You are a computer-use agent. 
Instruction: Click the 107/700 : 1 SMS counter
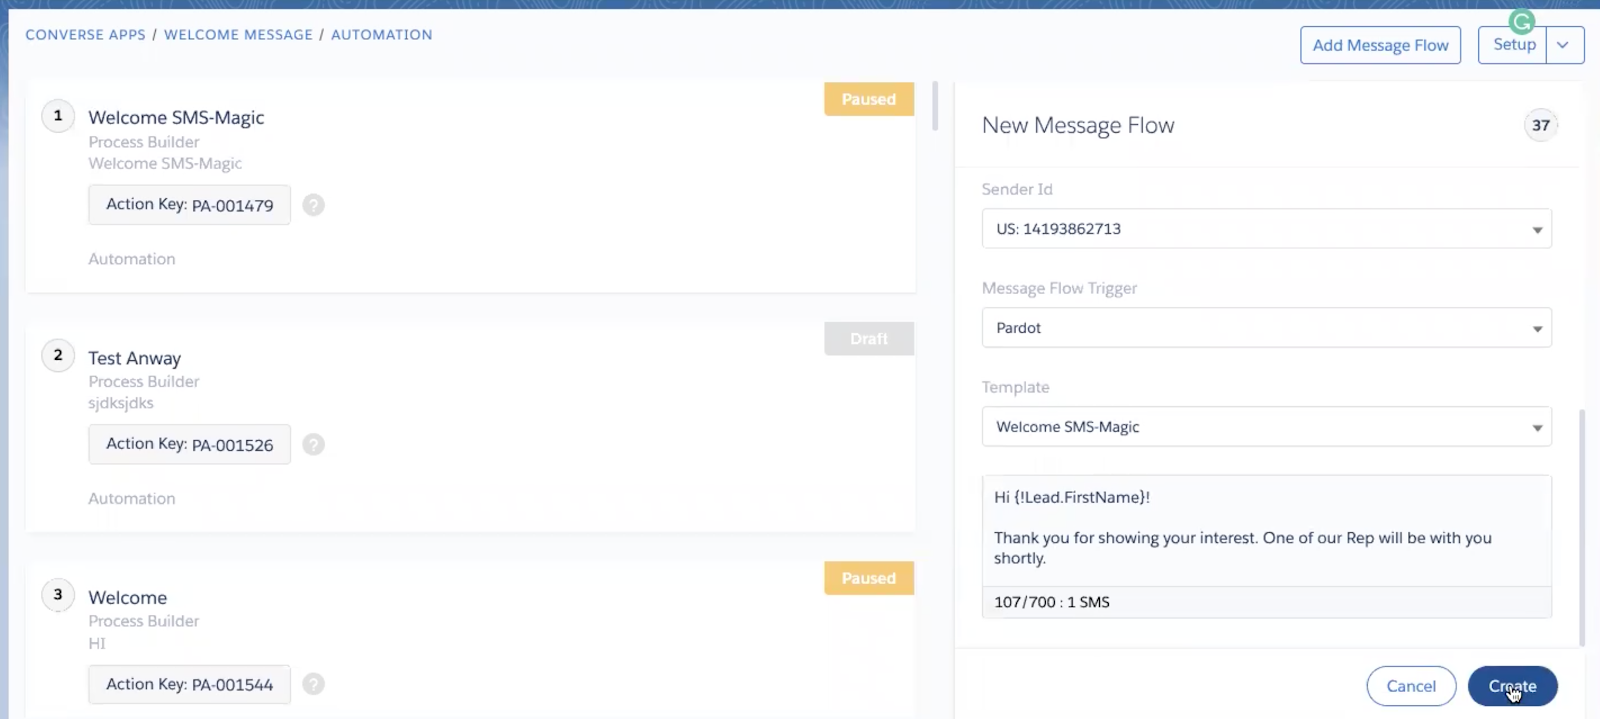point(1052,602)
